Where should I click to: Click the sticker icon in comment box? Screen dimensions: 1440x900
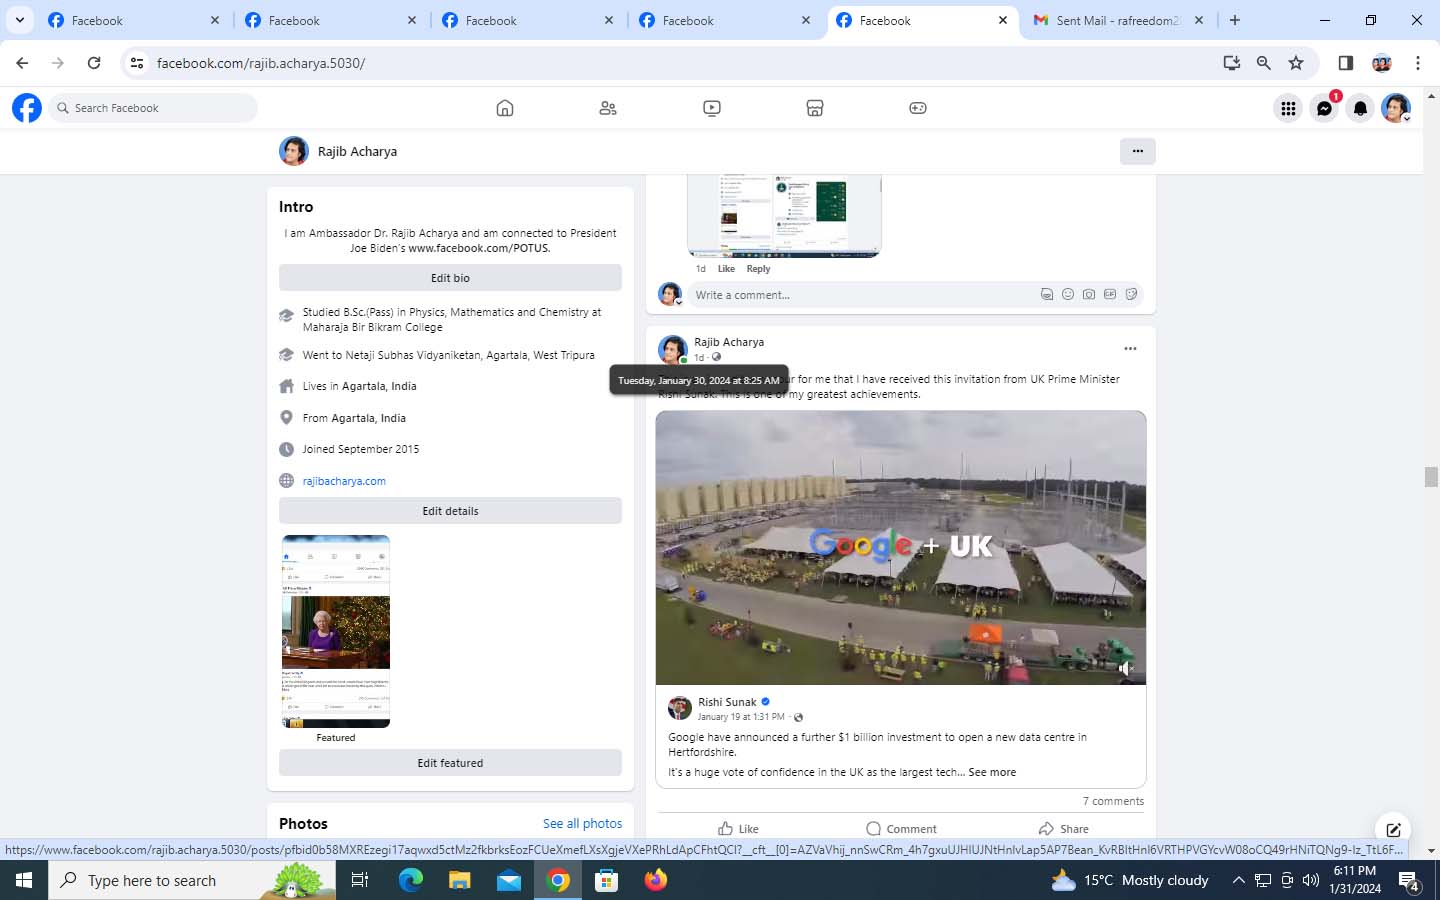point(1131,295)
